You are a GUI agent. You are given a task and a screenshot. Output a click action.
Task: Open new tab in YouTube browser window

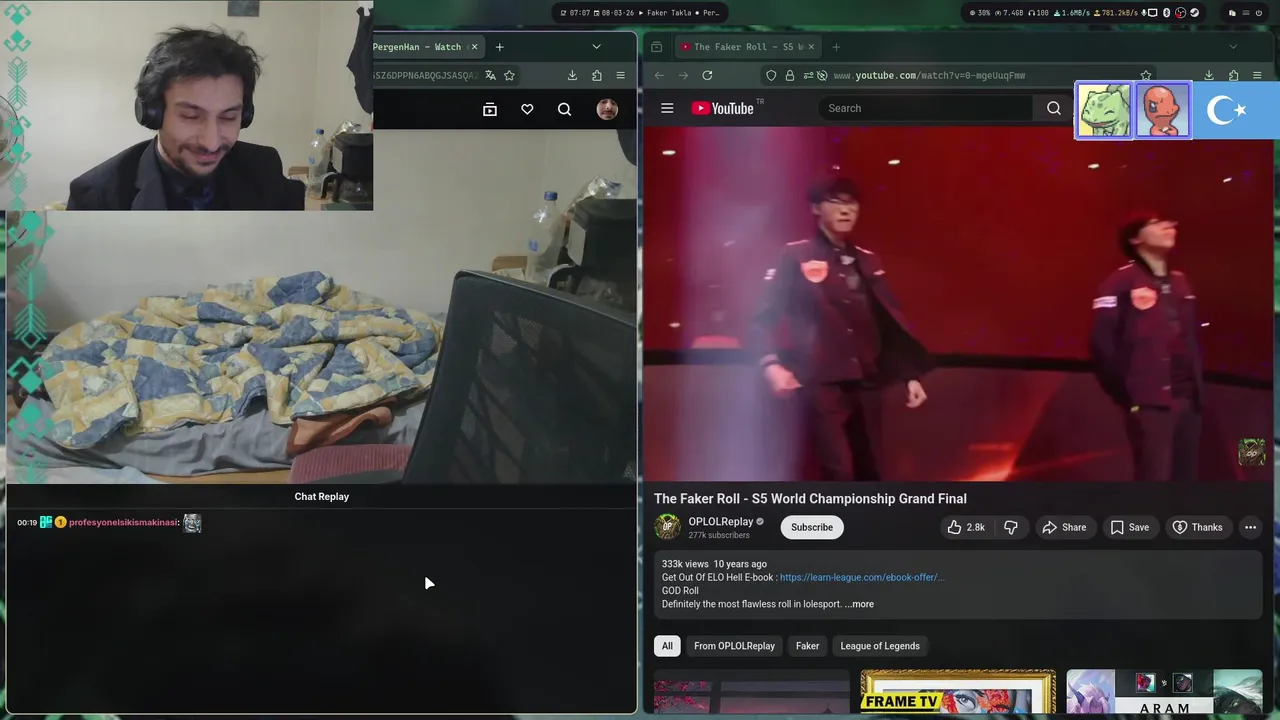click(x=836, y=47)
